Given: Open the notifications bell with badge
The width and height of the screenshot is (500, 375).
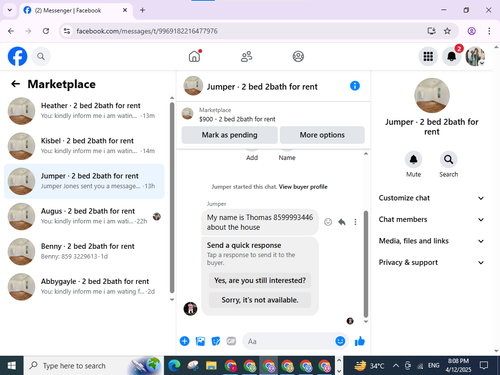Looking at the screenshot, I should point(452,56).
